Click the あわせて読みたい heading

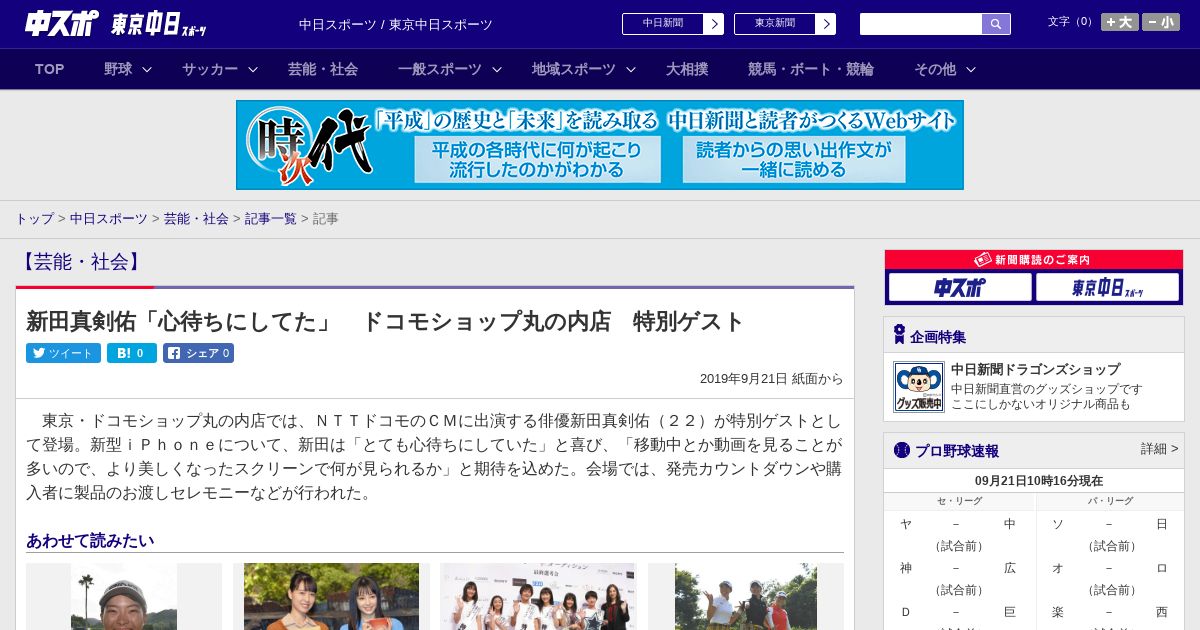[x=90, y=541]
